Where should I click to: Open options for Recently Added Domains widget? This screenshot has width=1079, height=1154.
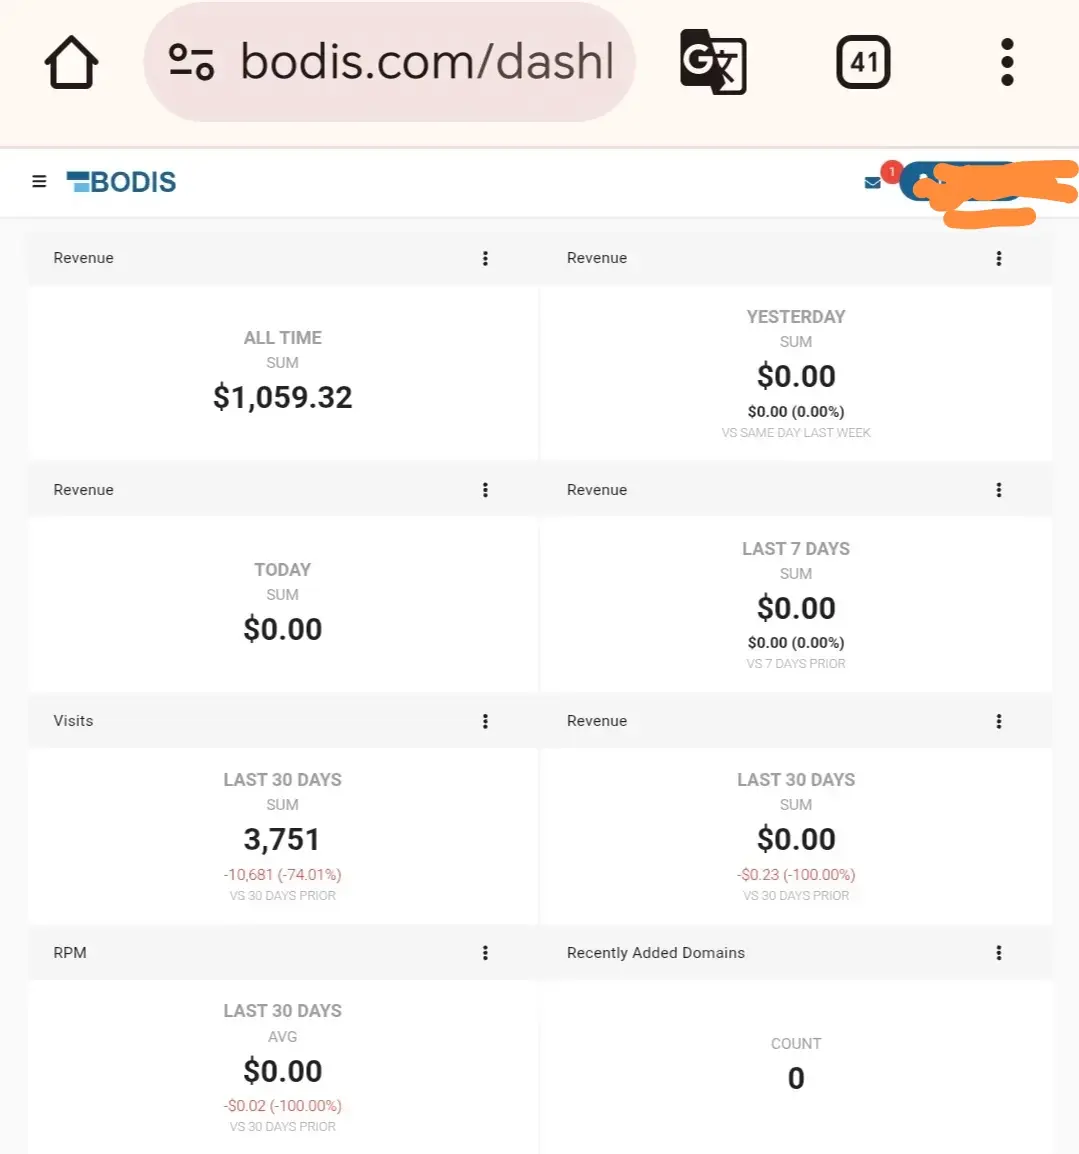coord(999,952)
